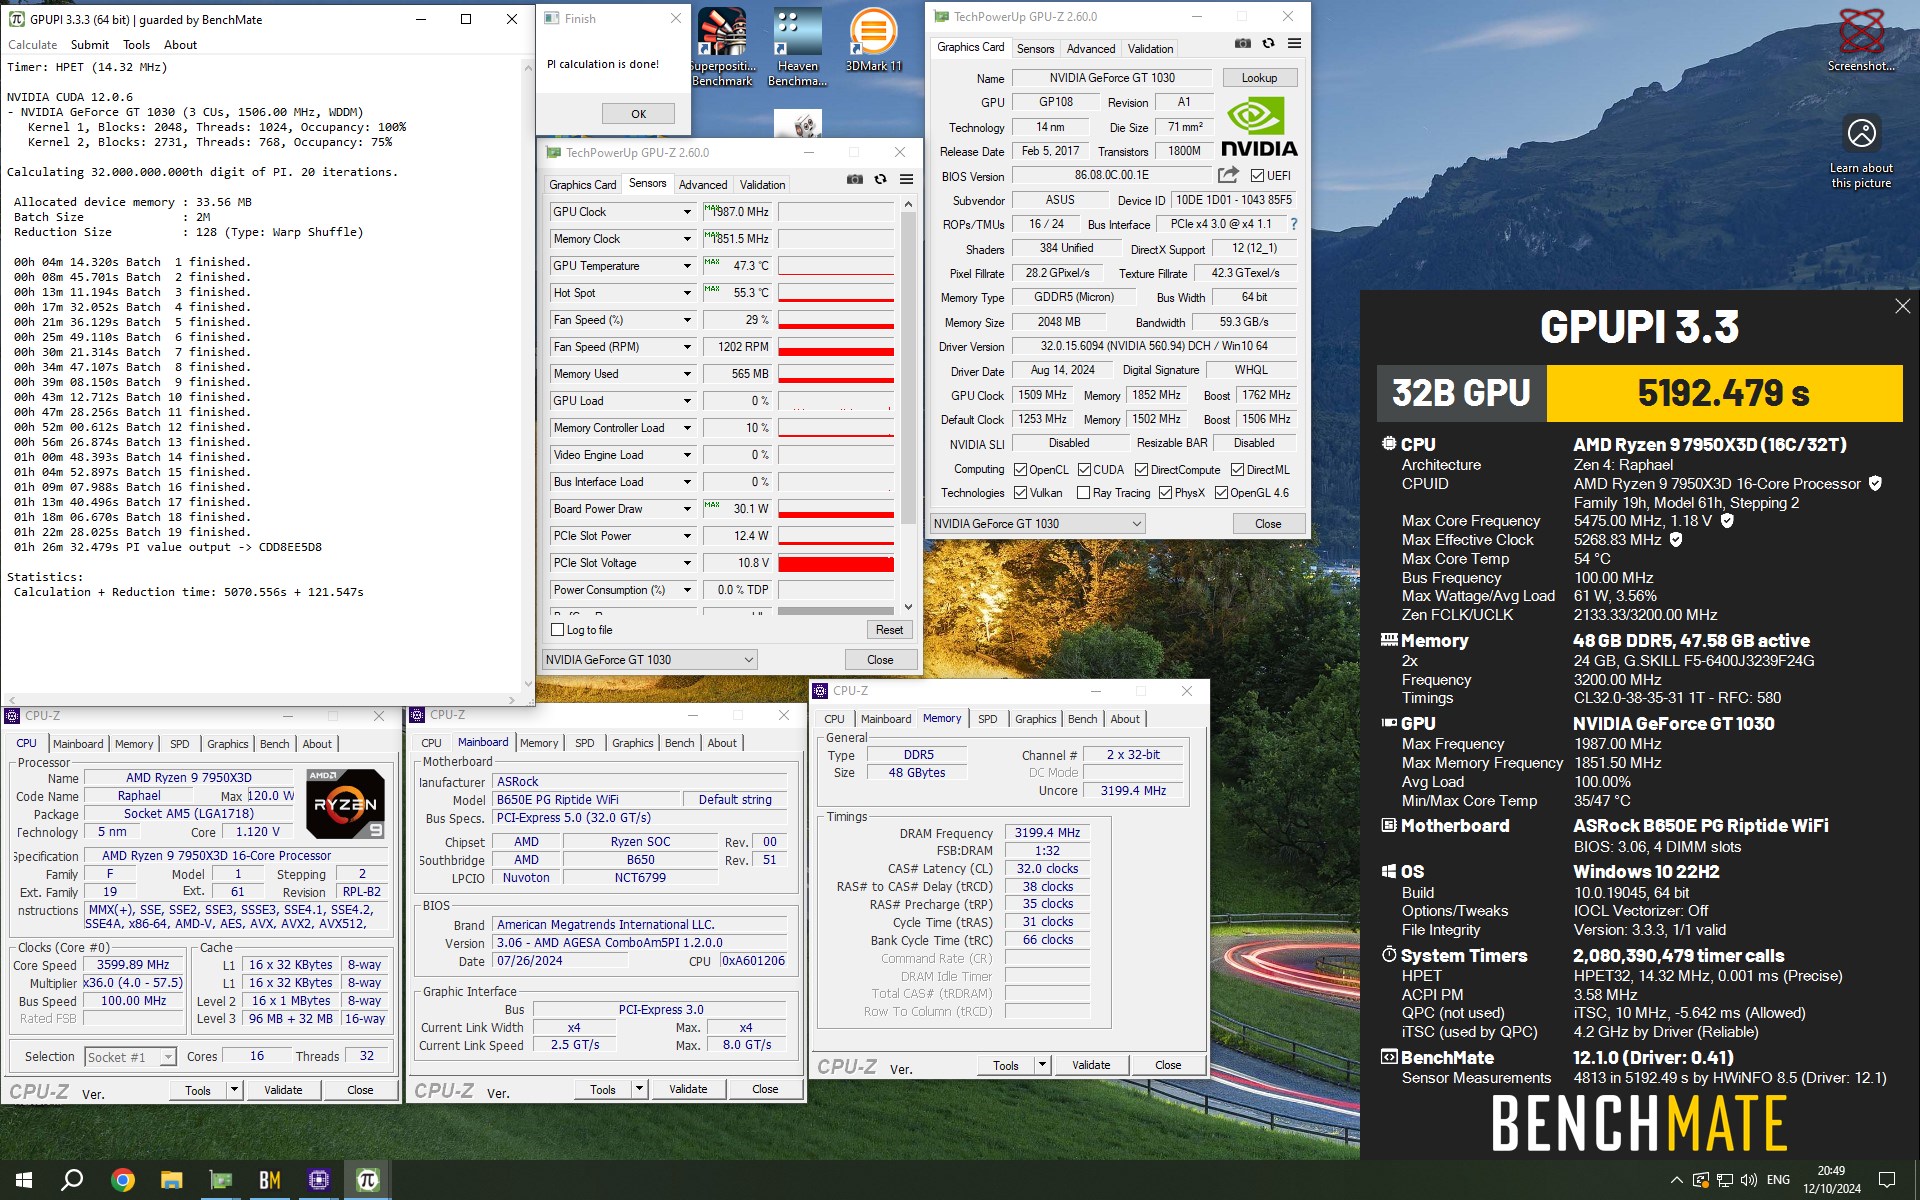This screenshot has height=1200, width=1920.
Task: Open File Explorer from taskbar
Action: [172, 1180]
